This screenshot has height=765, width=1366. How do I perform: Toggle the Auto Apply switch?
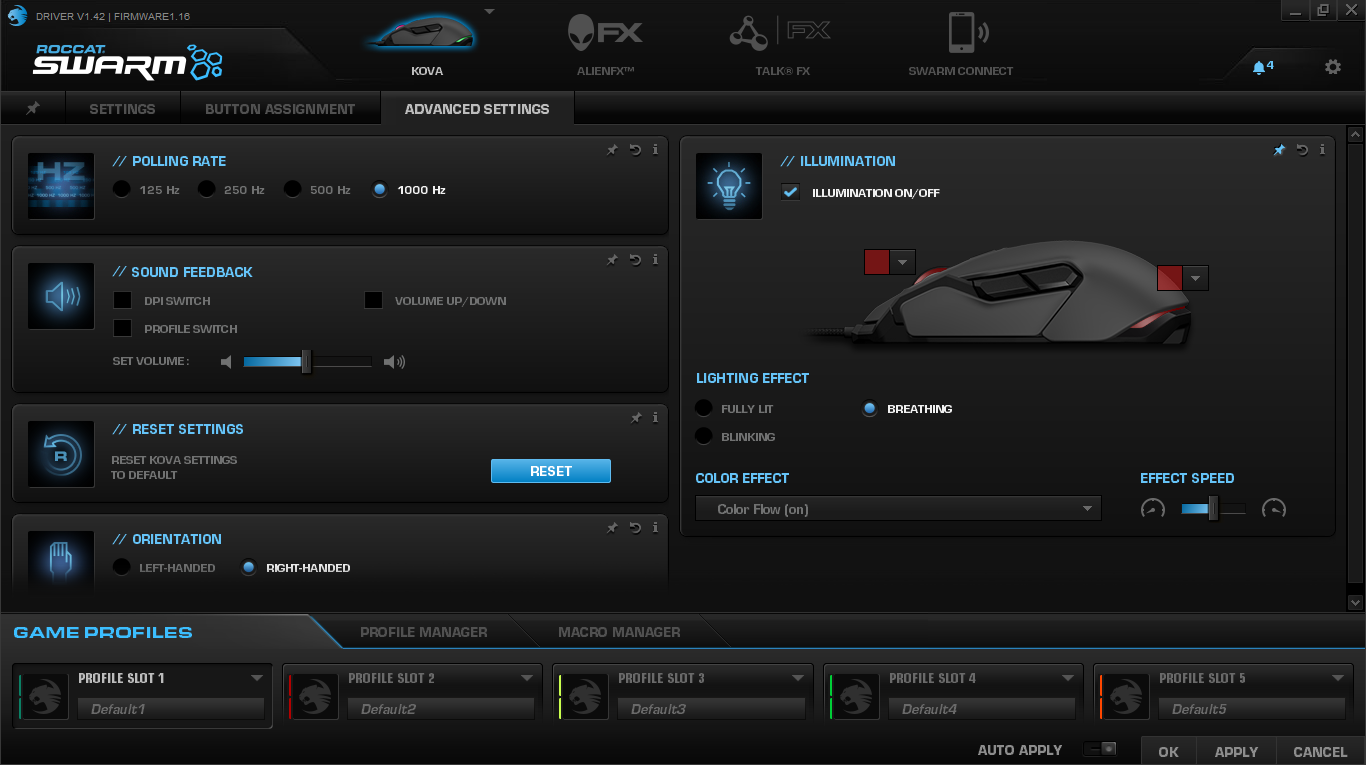coord(1100,749)
